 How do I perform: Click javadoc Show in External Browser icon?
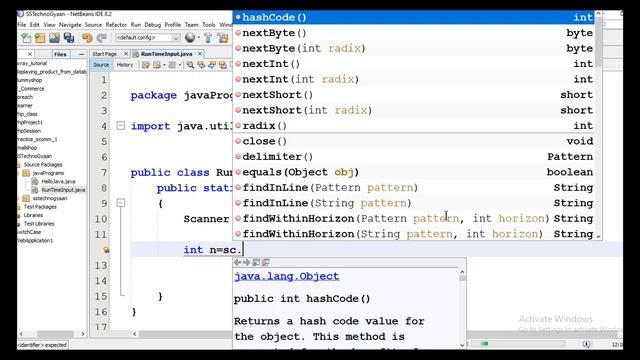click(x=256, y=262)
